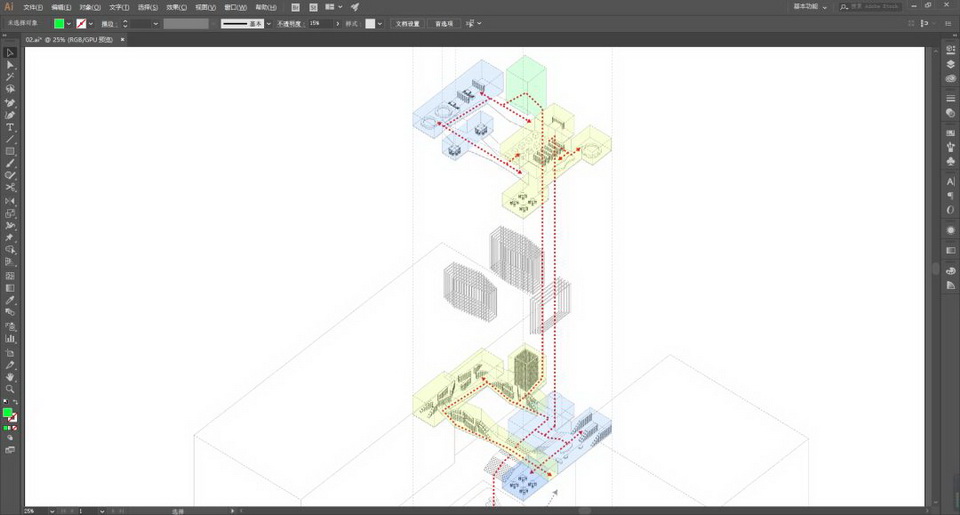Swap fill and stroke colors
Image resolution: width=960 pixels, height=515 pixels.
pyautogui.click(x=15, y=403)
